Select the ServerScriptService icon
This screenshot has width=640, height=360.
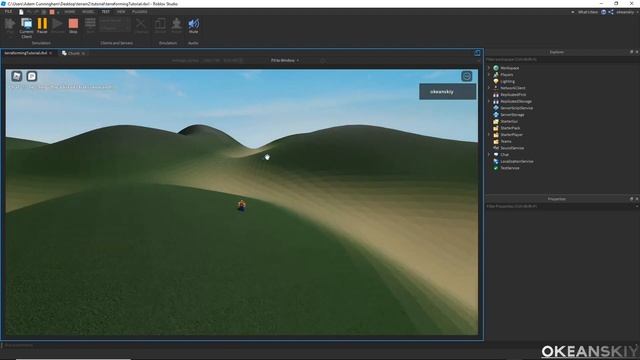click(496, 108)
